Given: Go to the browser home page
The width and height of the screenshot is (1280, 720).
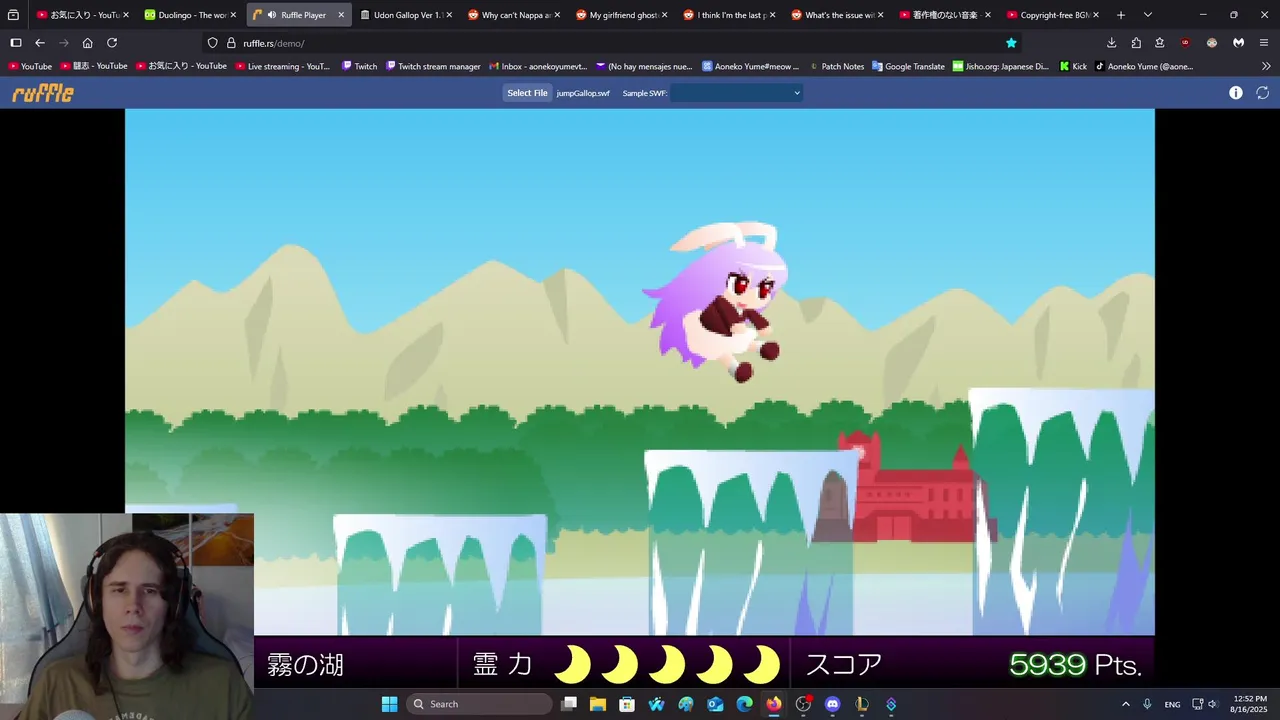Looking at the screenshot, I should pos(88,43).
